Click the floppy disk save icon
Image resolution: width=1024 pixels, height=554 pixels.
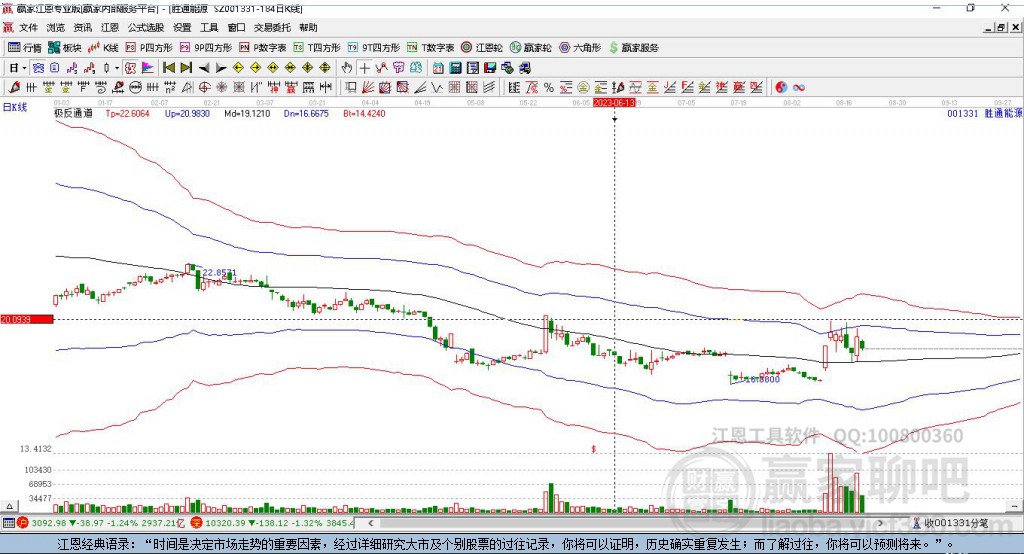pyautogui.click(x=490, y=68)
